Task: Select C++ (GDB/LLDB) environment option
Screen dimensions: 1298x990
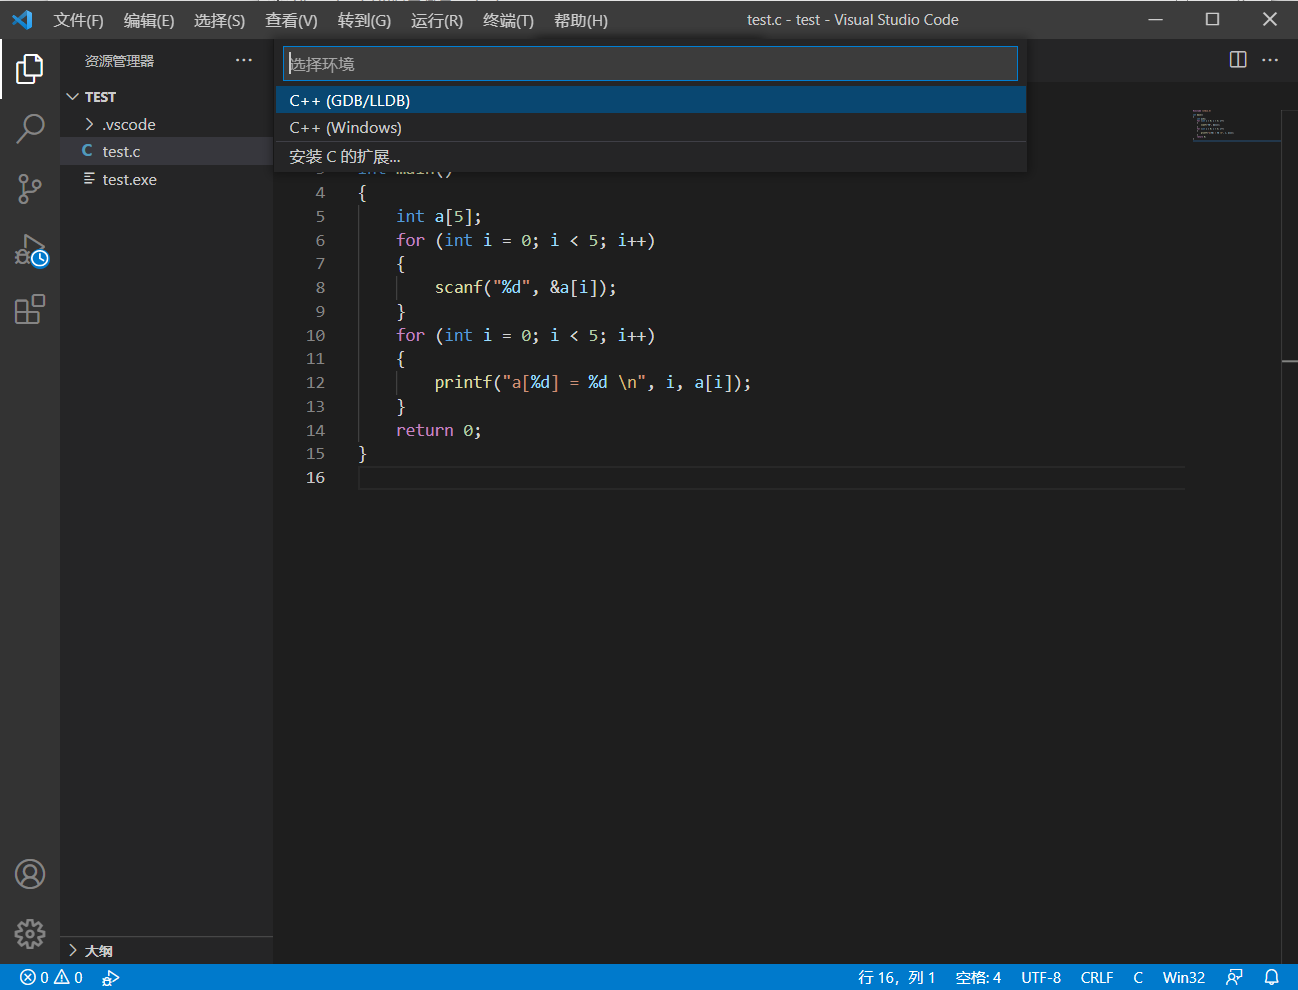Action: tap(651, 100)
